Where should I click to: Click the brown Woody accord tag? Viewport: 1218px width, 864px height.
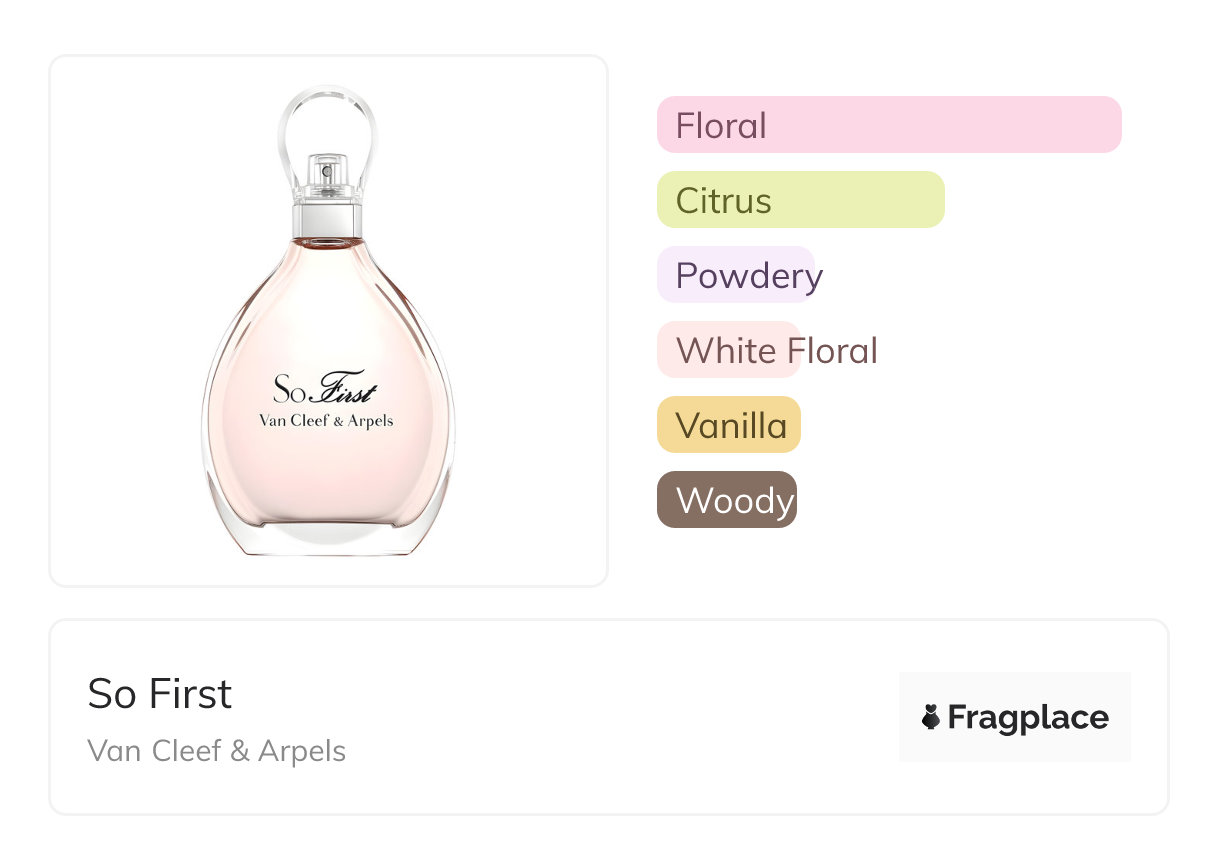(727, 500)
